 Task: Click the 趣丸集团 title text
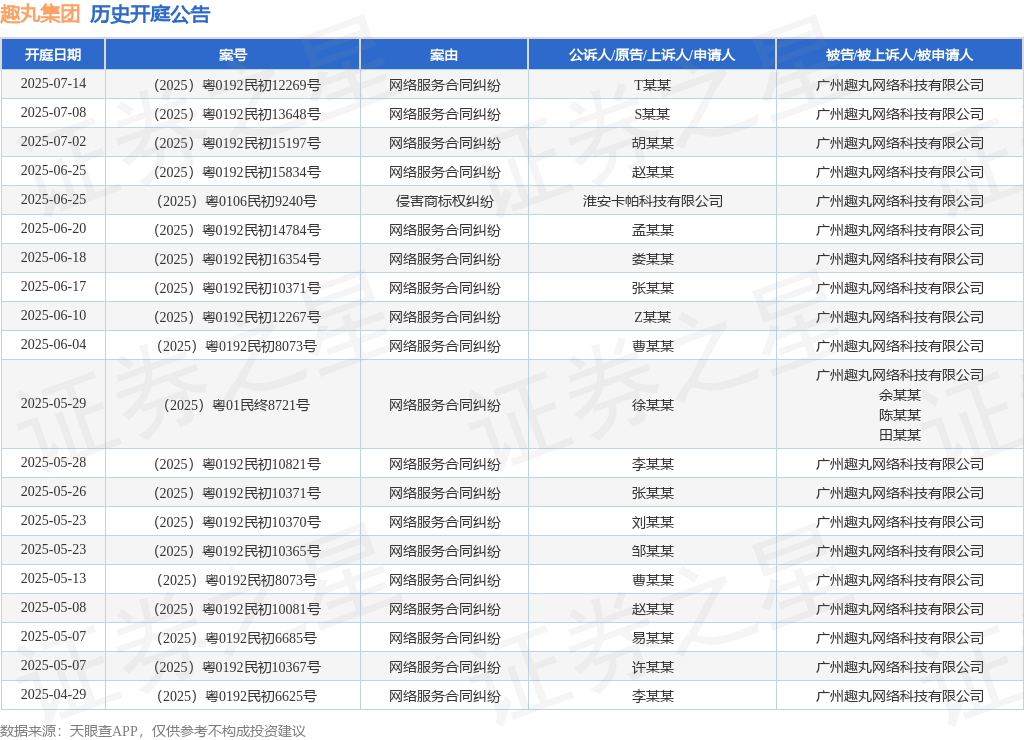coord(40,14)
